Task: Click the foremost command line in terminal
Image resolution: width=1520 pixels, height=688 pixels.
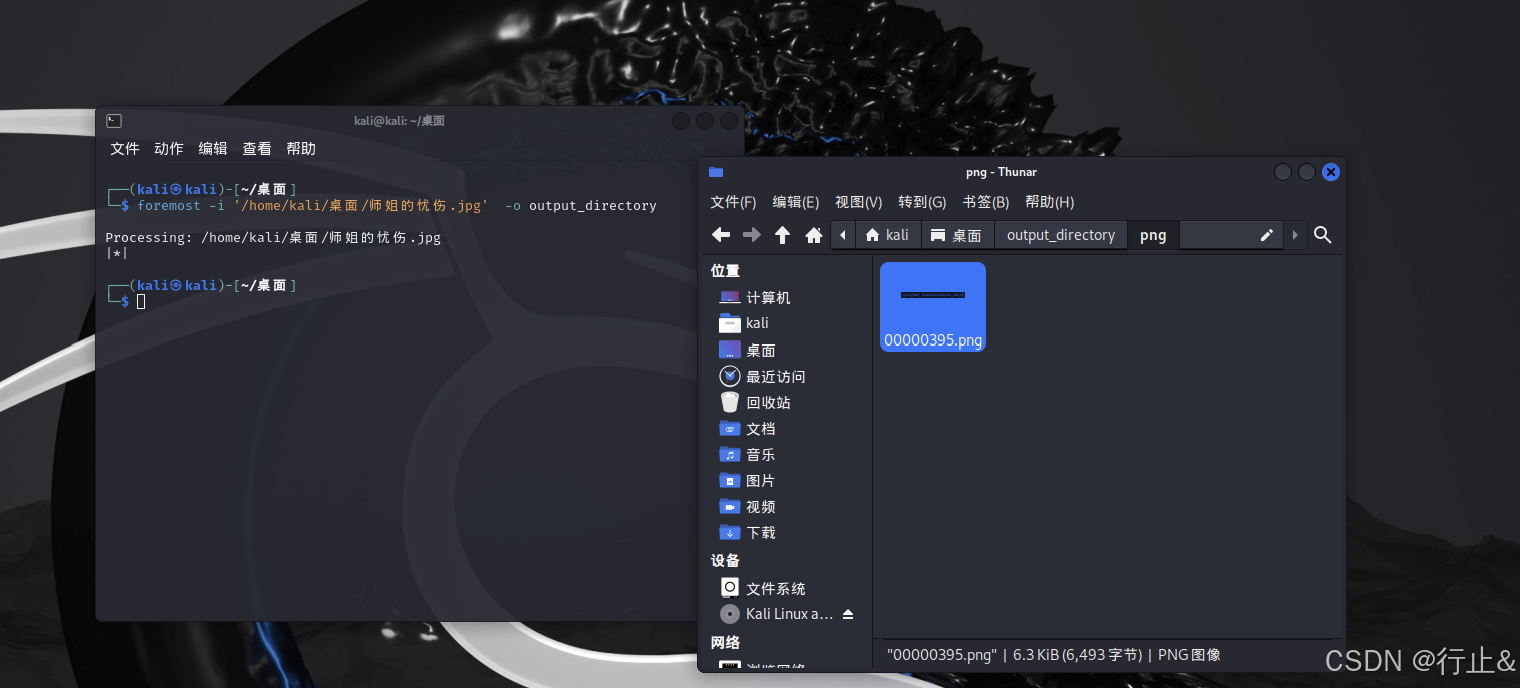Action: [x=396, y=205]
